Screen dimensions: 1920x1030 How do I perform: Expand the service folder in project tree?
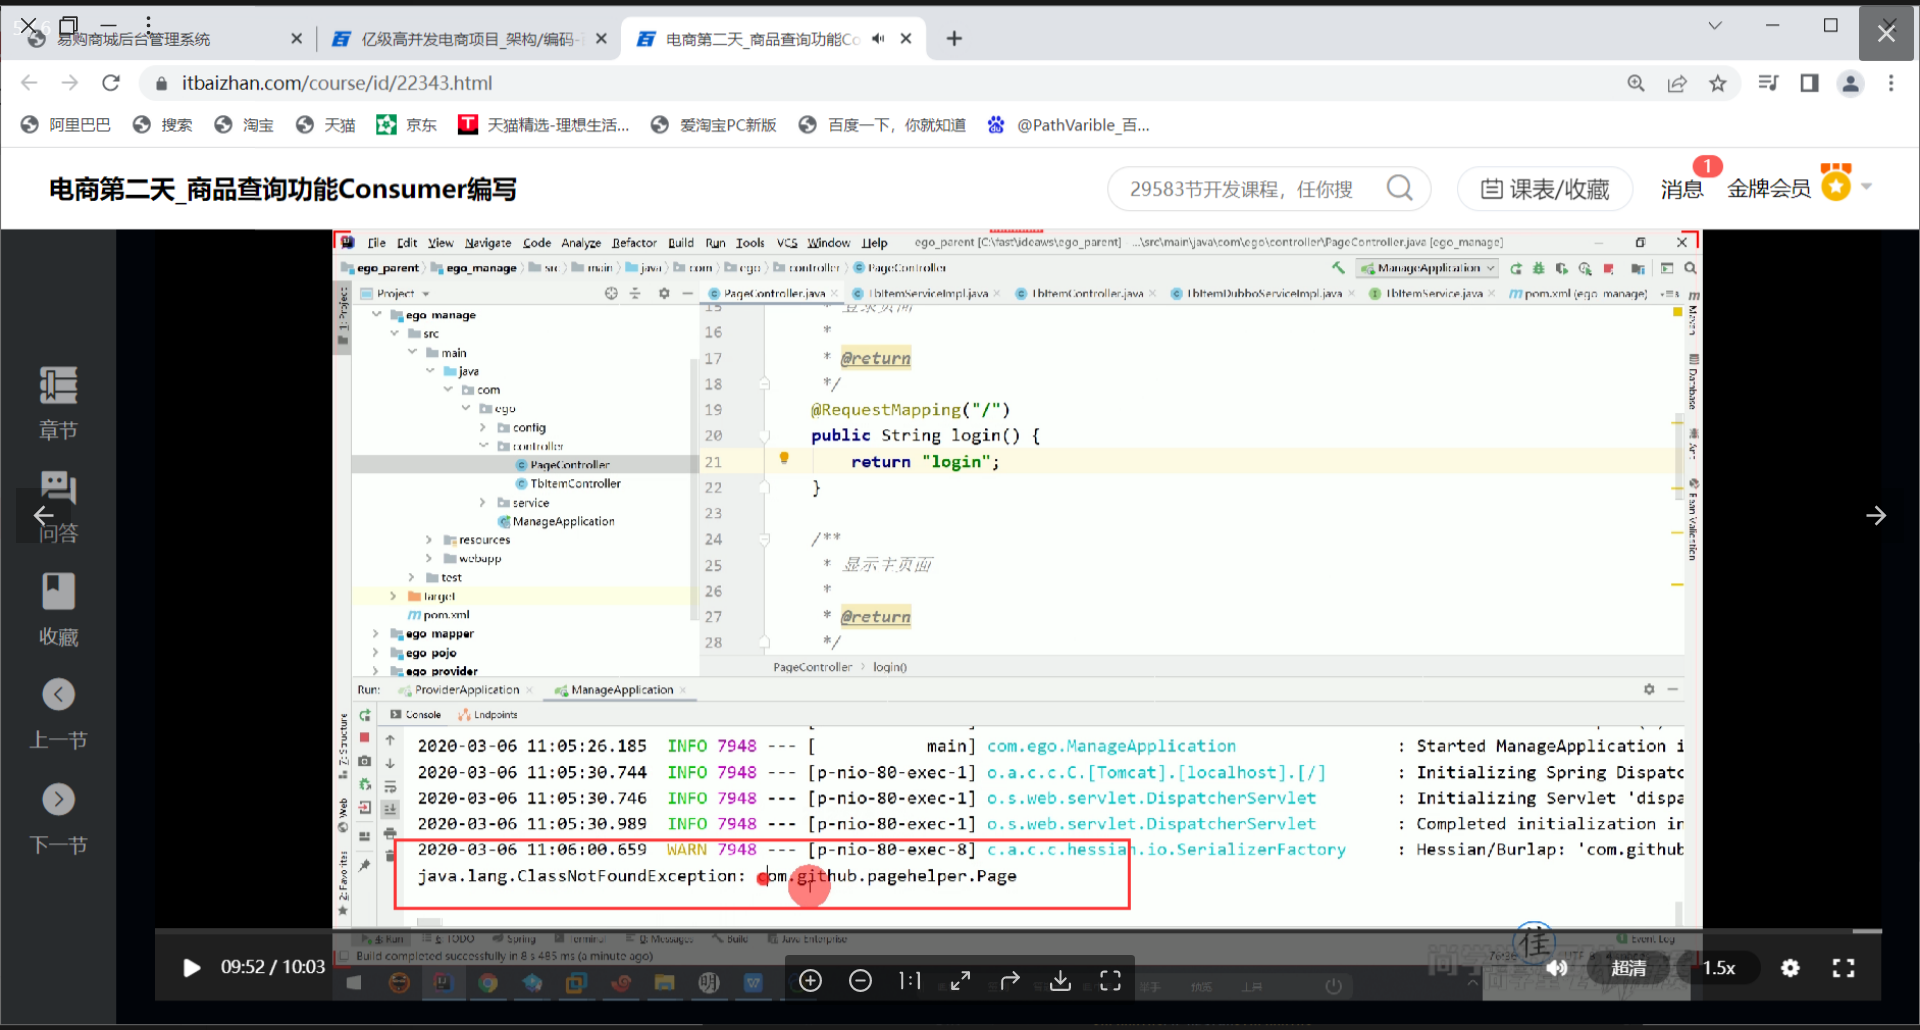[483, 503]
